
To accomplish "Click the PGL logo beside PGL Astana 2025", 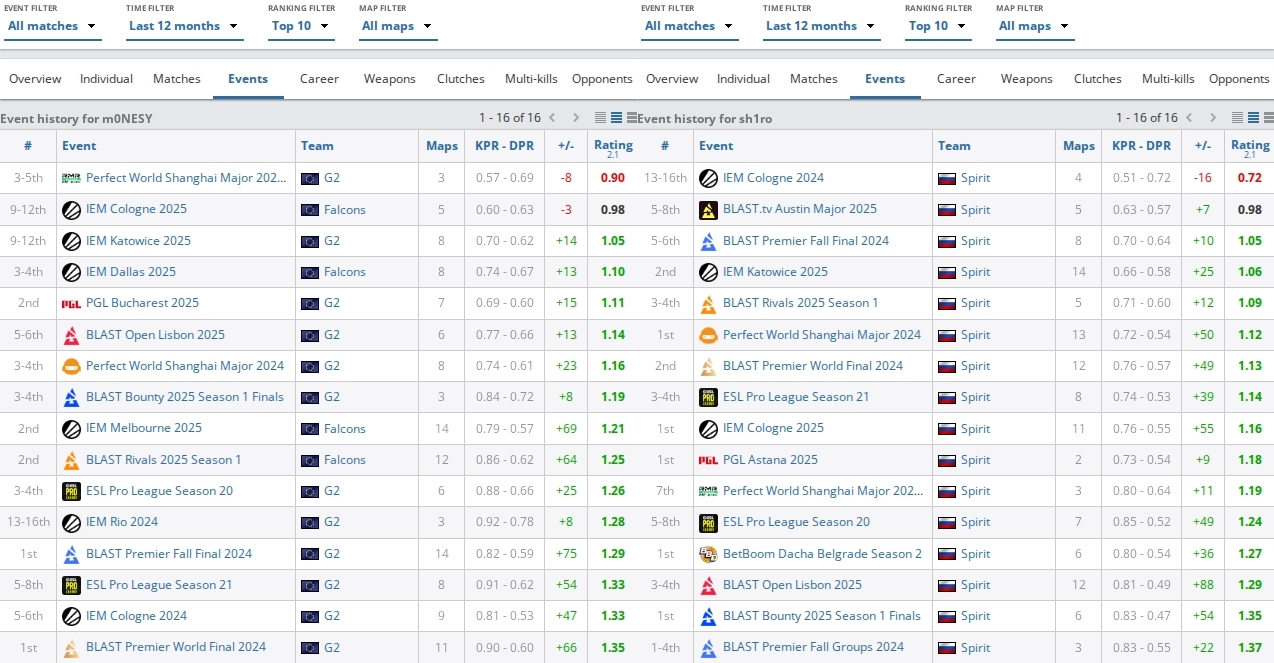I will coord(708,460).
